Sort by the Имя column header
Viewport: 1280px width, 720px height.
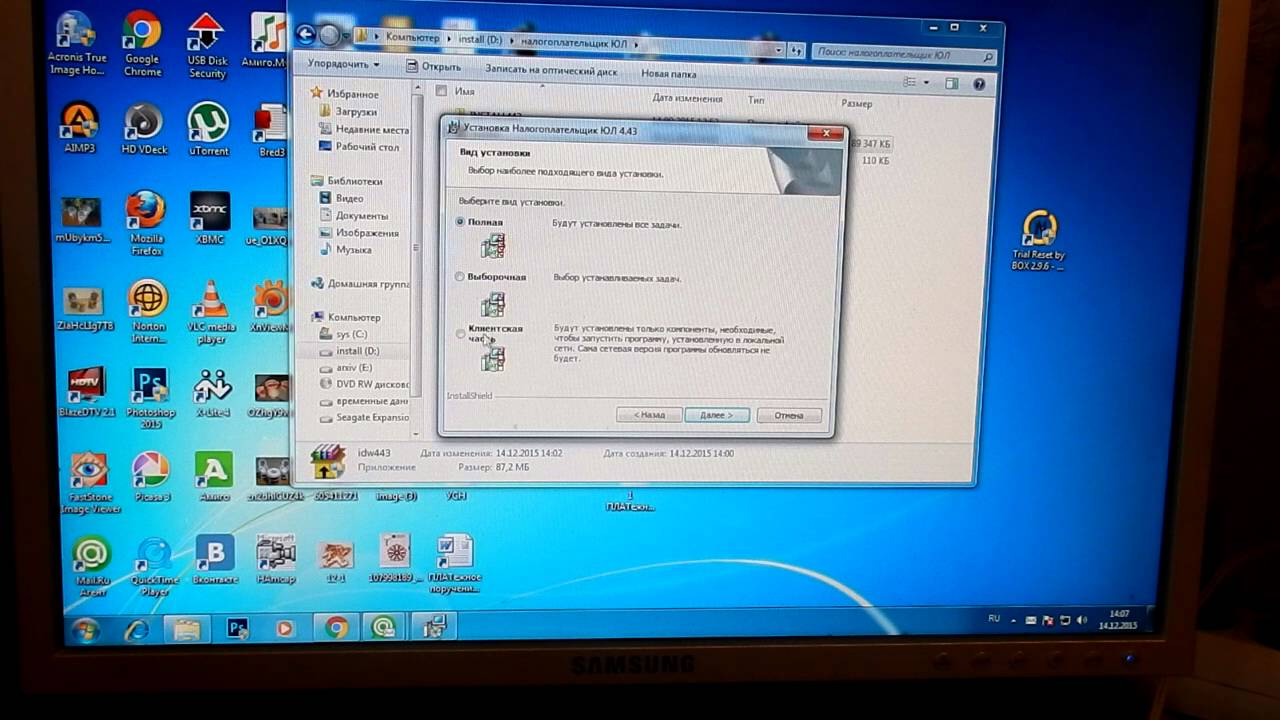[x=465, y=91]
